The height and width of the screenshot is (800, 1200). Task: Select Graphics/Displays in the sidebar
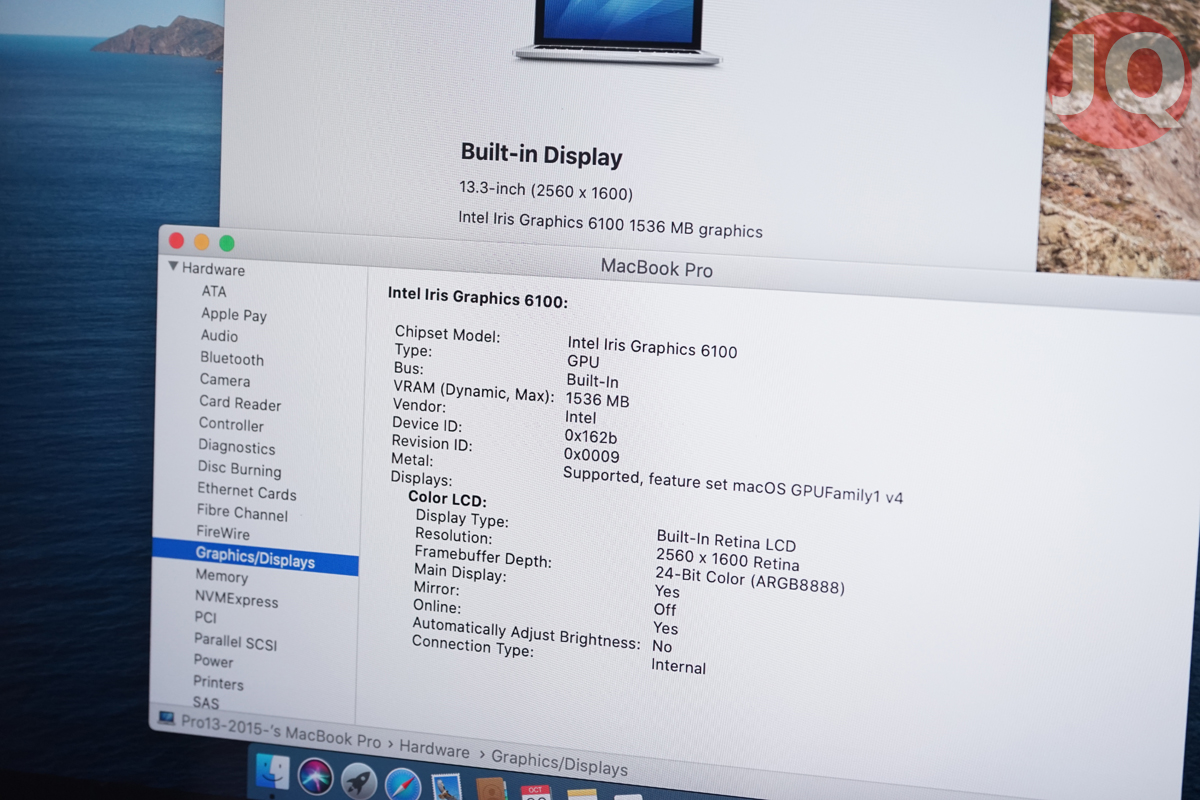[255, 557]
